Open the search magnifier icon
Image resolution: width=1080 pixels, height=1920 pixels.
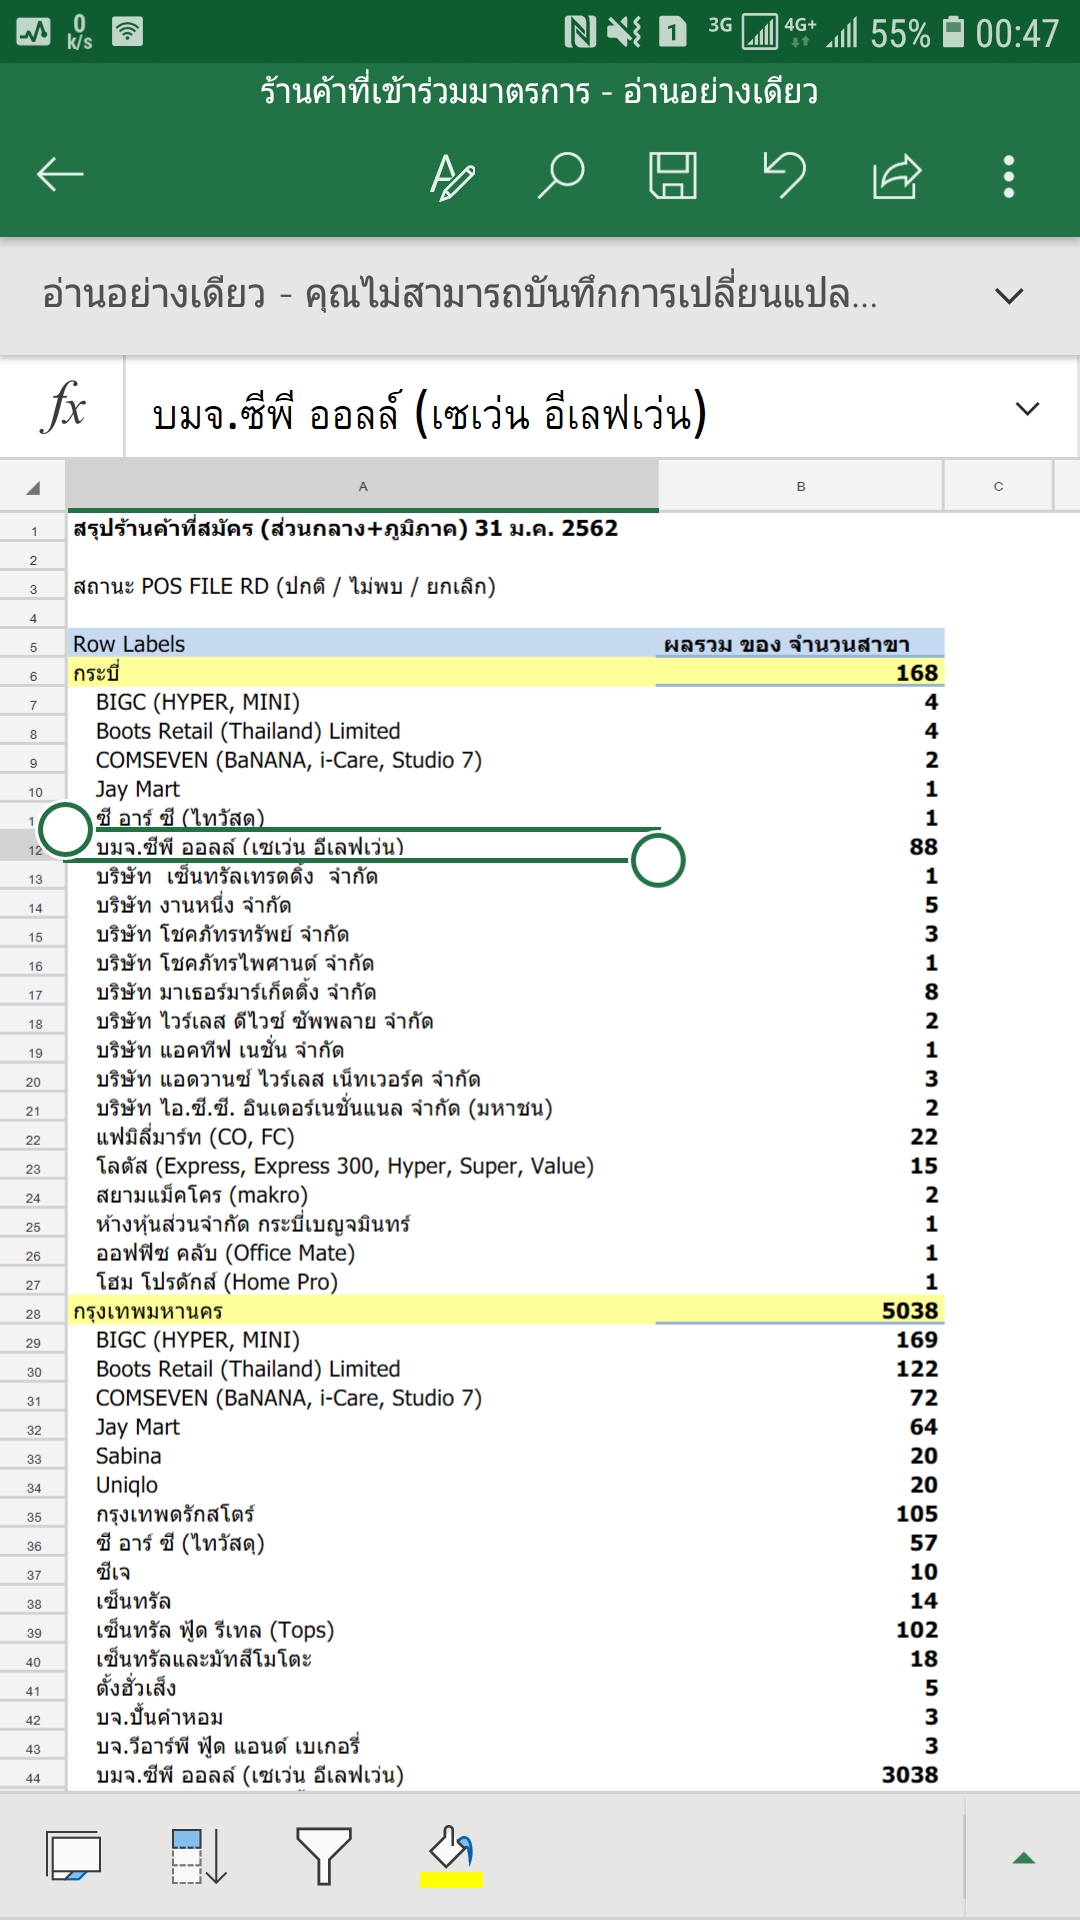point(561,176)
